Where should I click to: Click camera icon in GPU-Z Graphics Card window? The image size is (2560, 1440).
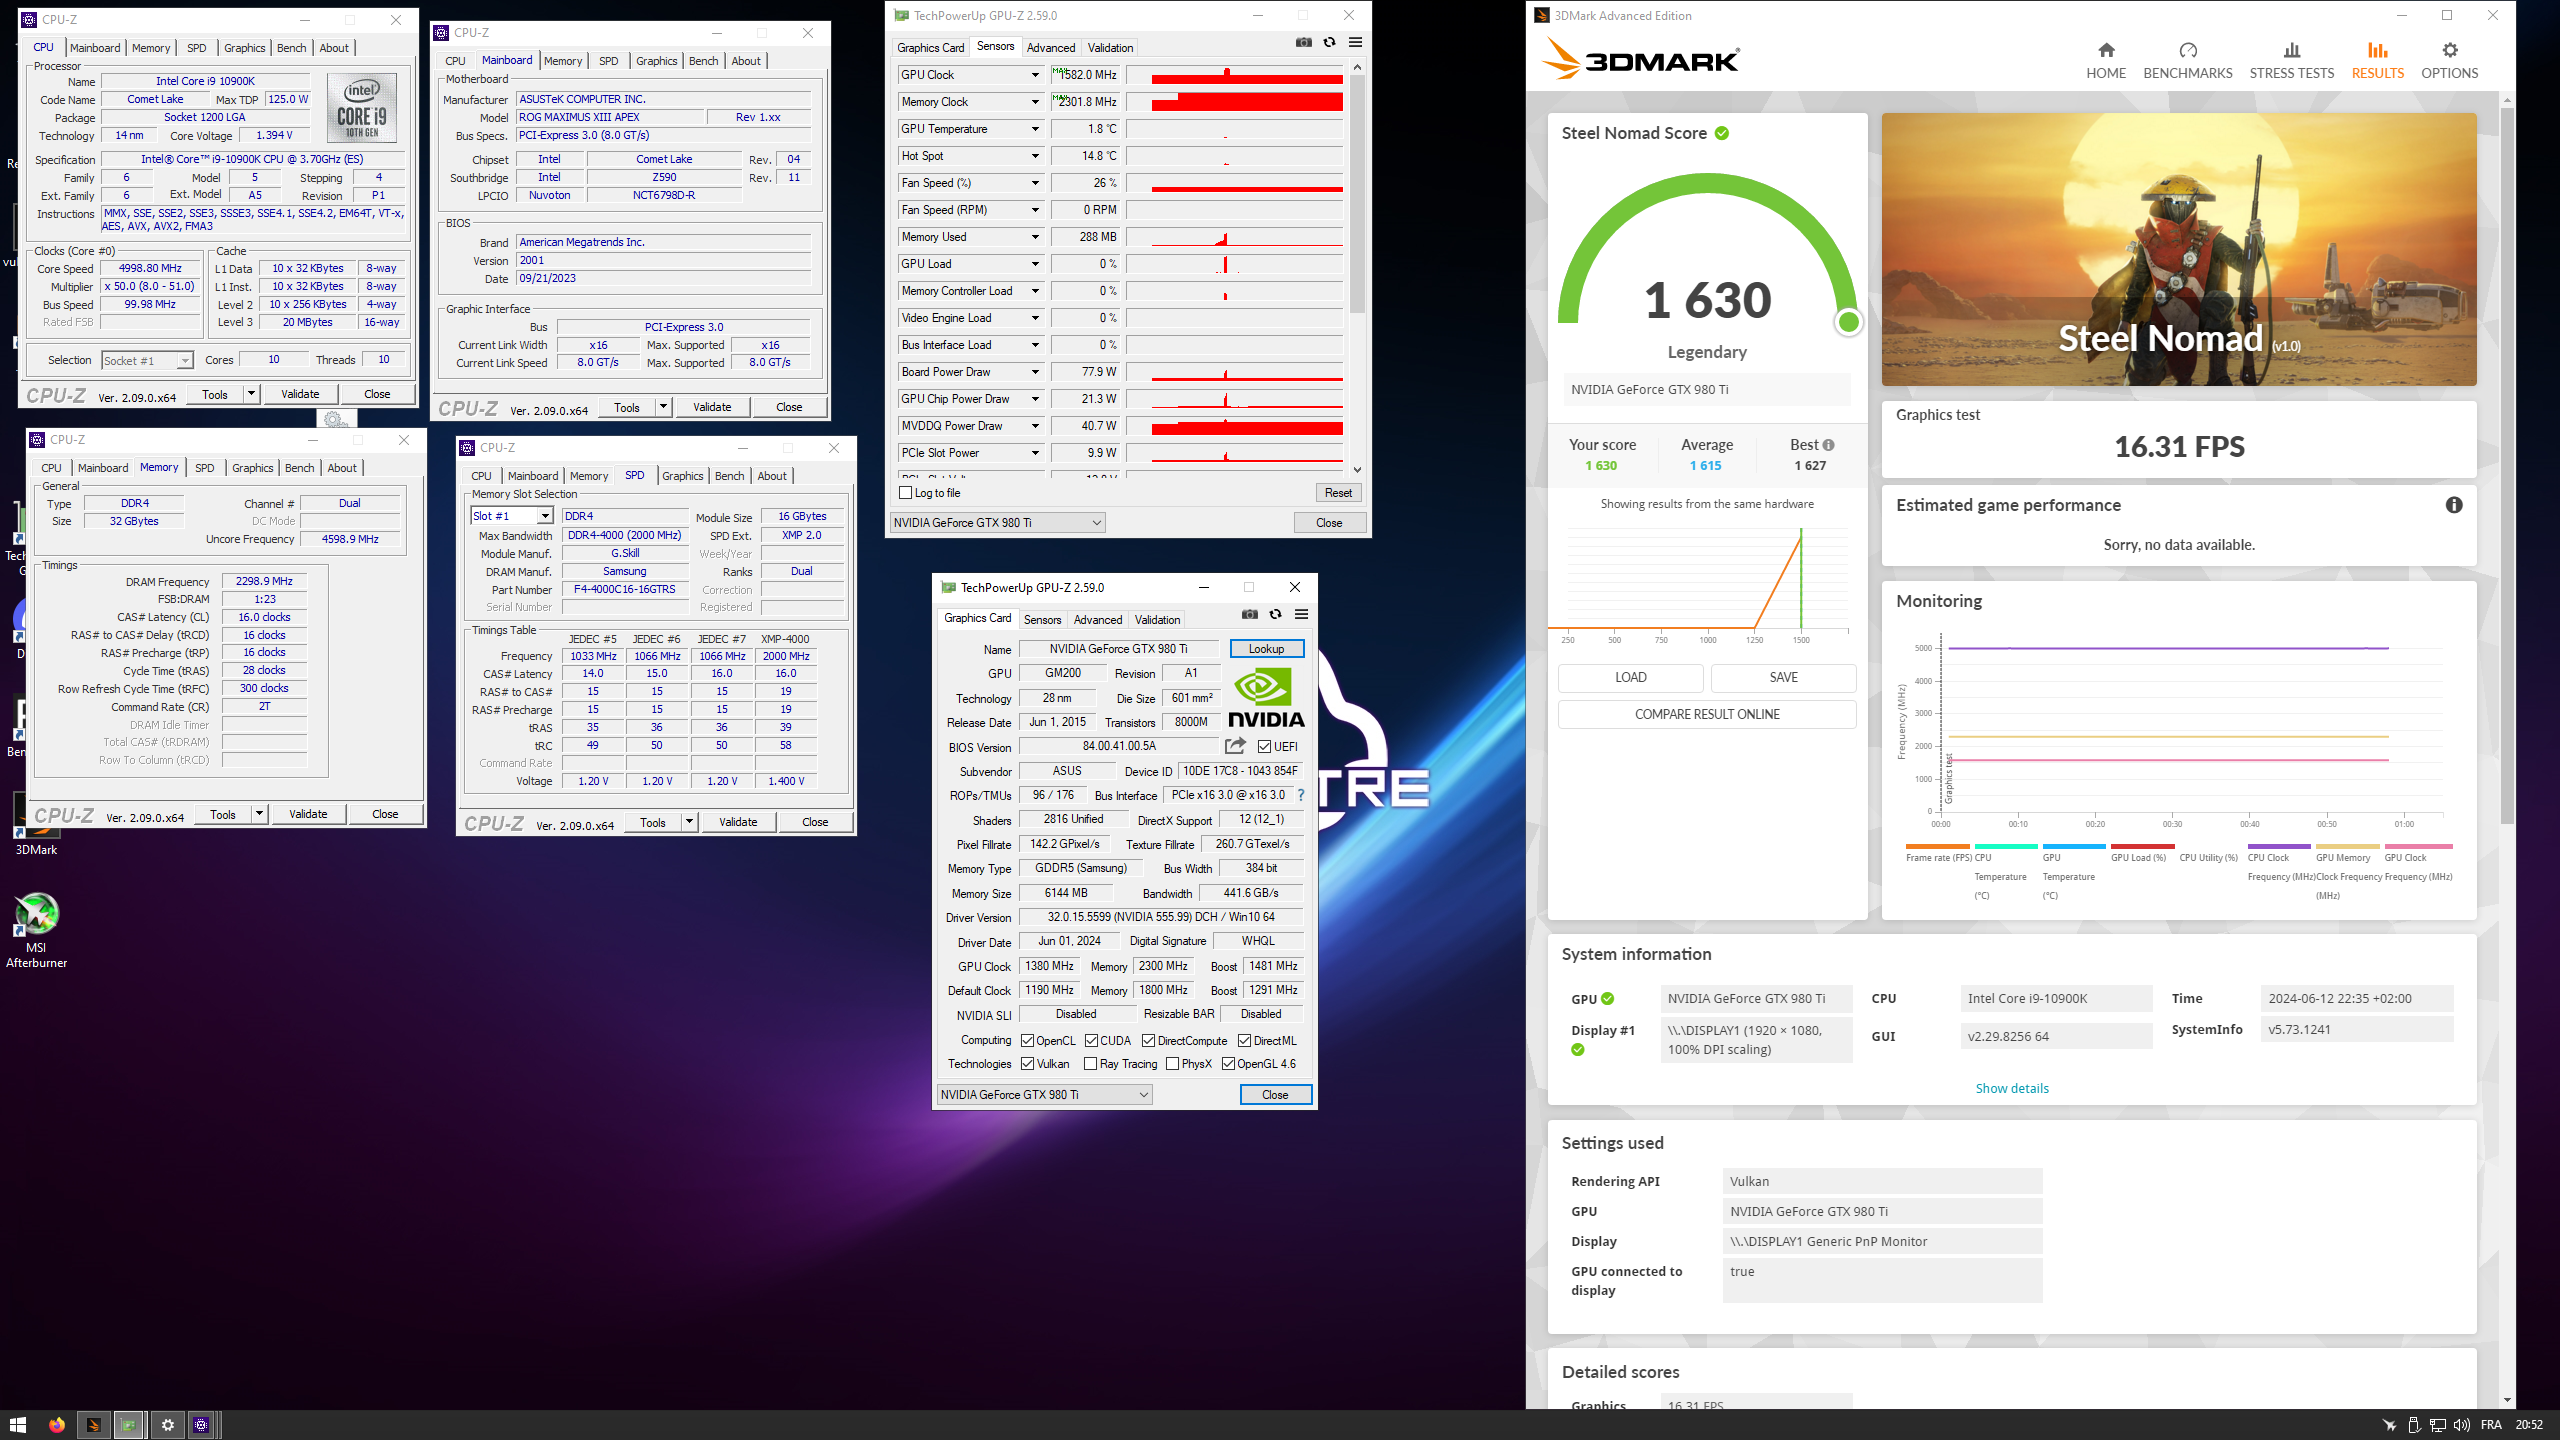[1250, 614]
